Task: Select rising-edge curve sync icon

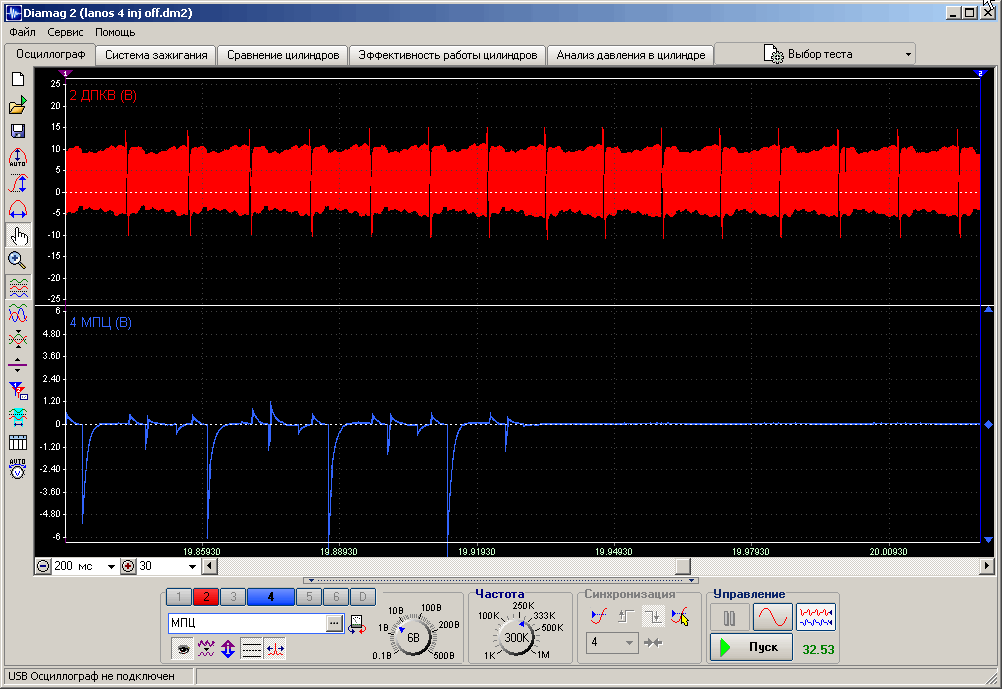Action: [x=599, y=617]
